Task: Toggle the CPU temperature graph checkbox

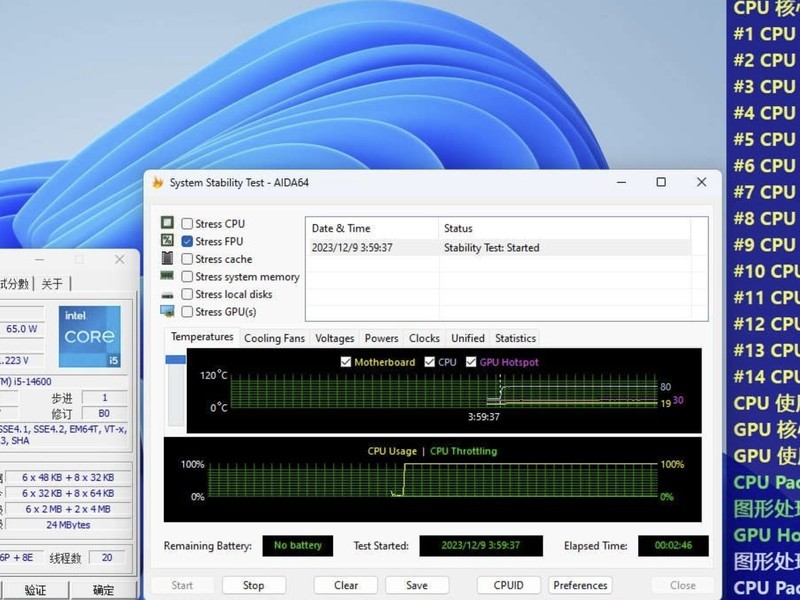Action: tap(429, 362)
